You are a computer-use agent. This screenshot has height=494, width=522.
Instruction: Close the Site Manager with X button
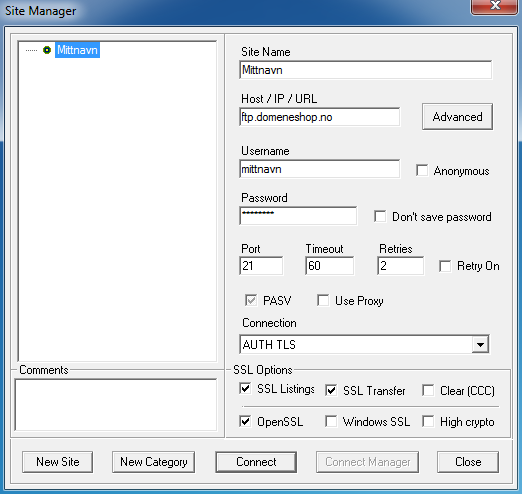point(495,6)
